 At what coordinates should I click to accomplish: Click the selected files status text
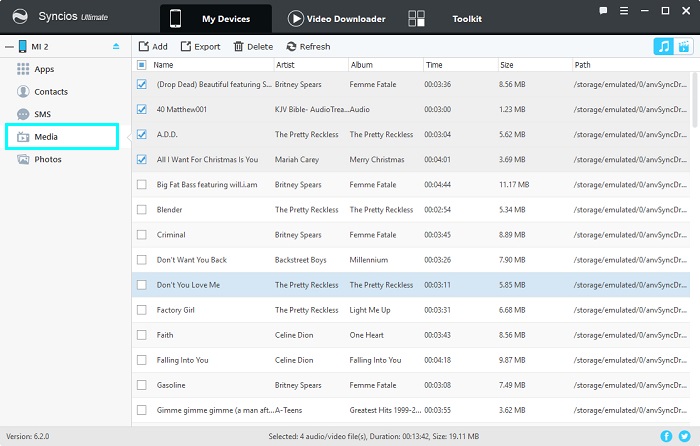374,436
